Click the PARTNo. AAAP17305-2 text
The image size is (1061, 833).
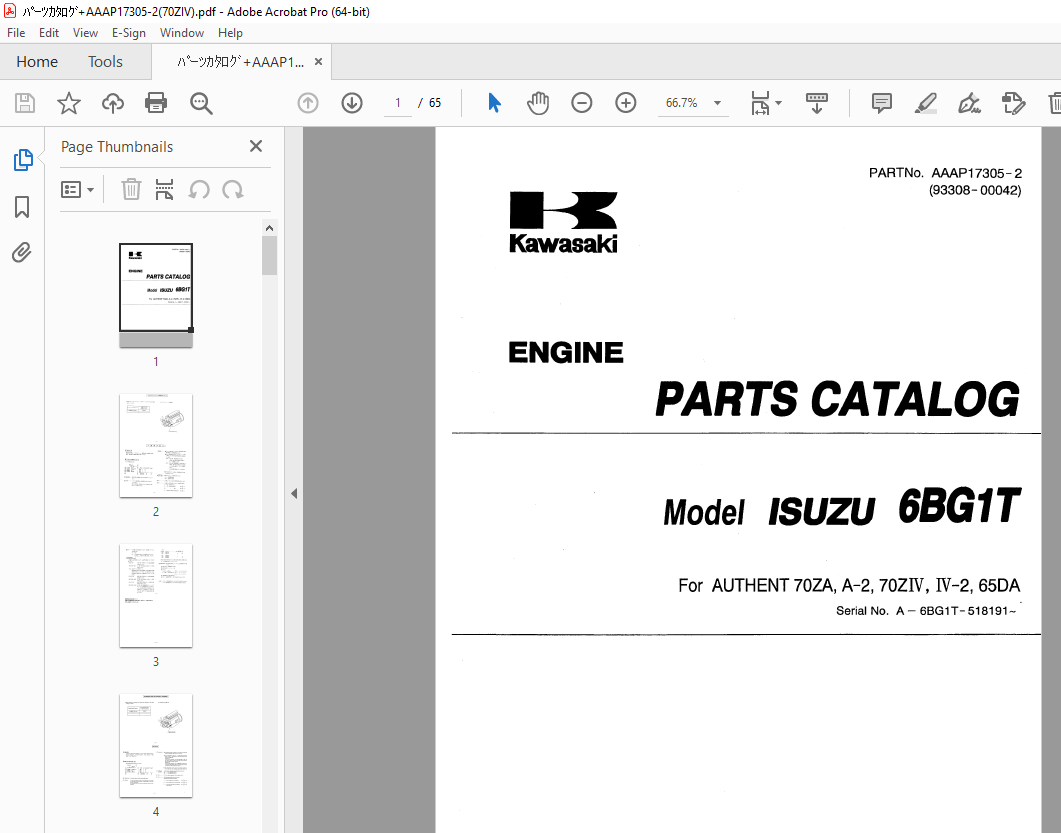[x=945, y=173]
